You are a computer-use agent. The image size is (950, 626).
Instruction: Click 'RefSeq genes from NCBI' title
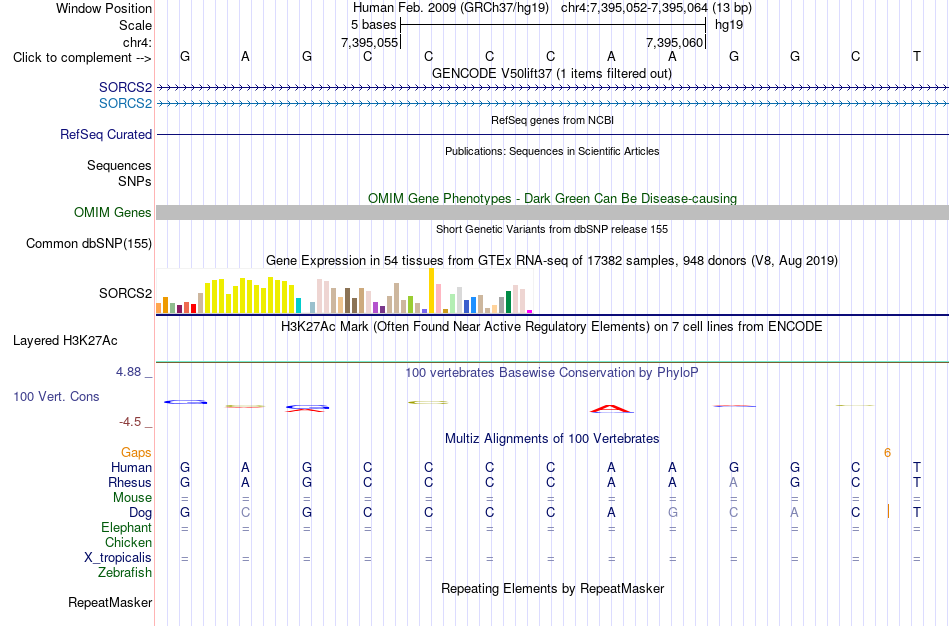click(552, 120)
